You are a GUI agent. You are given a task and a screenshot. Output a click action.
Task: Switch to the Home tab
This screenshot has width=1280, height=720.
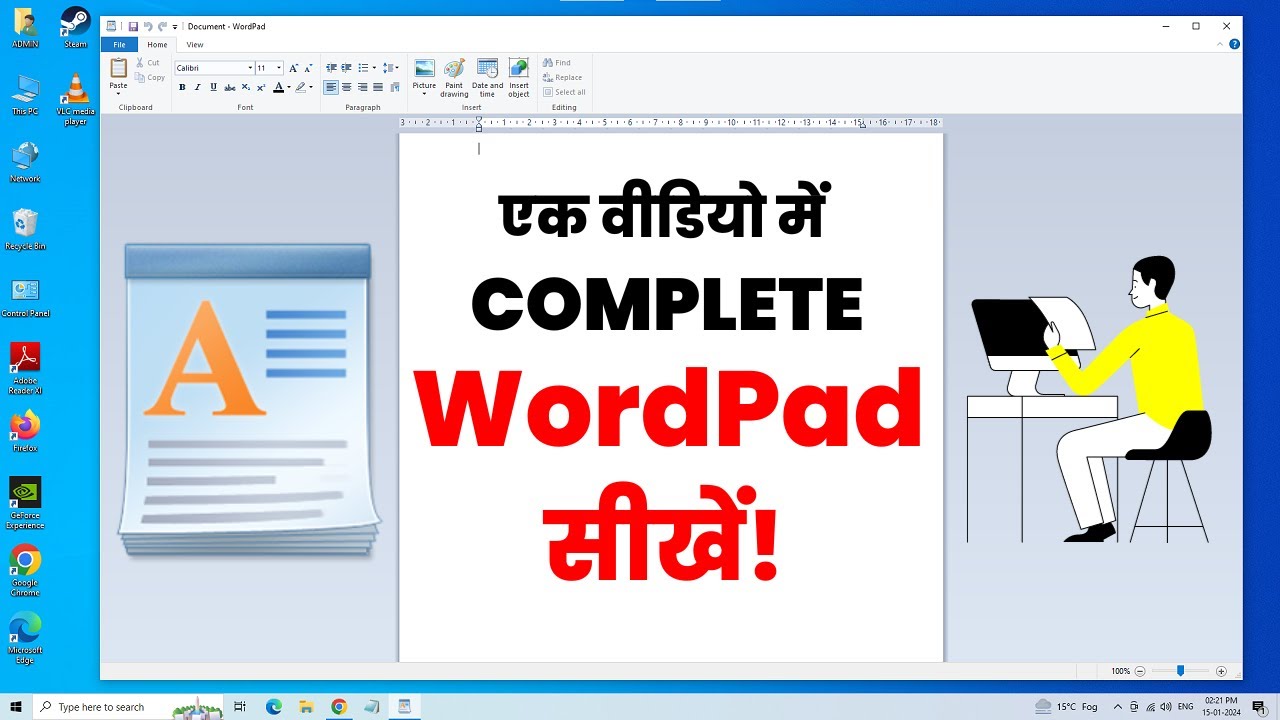tap(157, 45)
